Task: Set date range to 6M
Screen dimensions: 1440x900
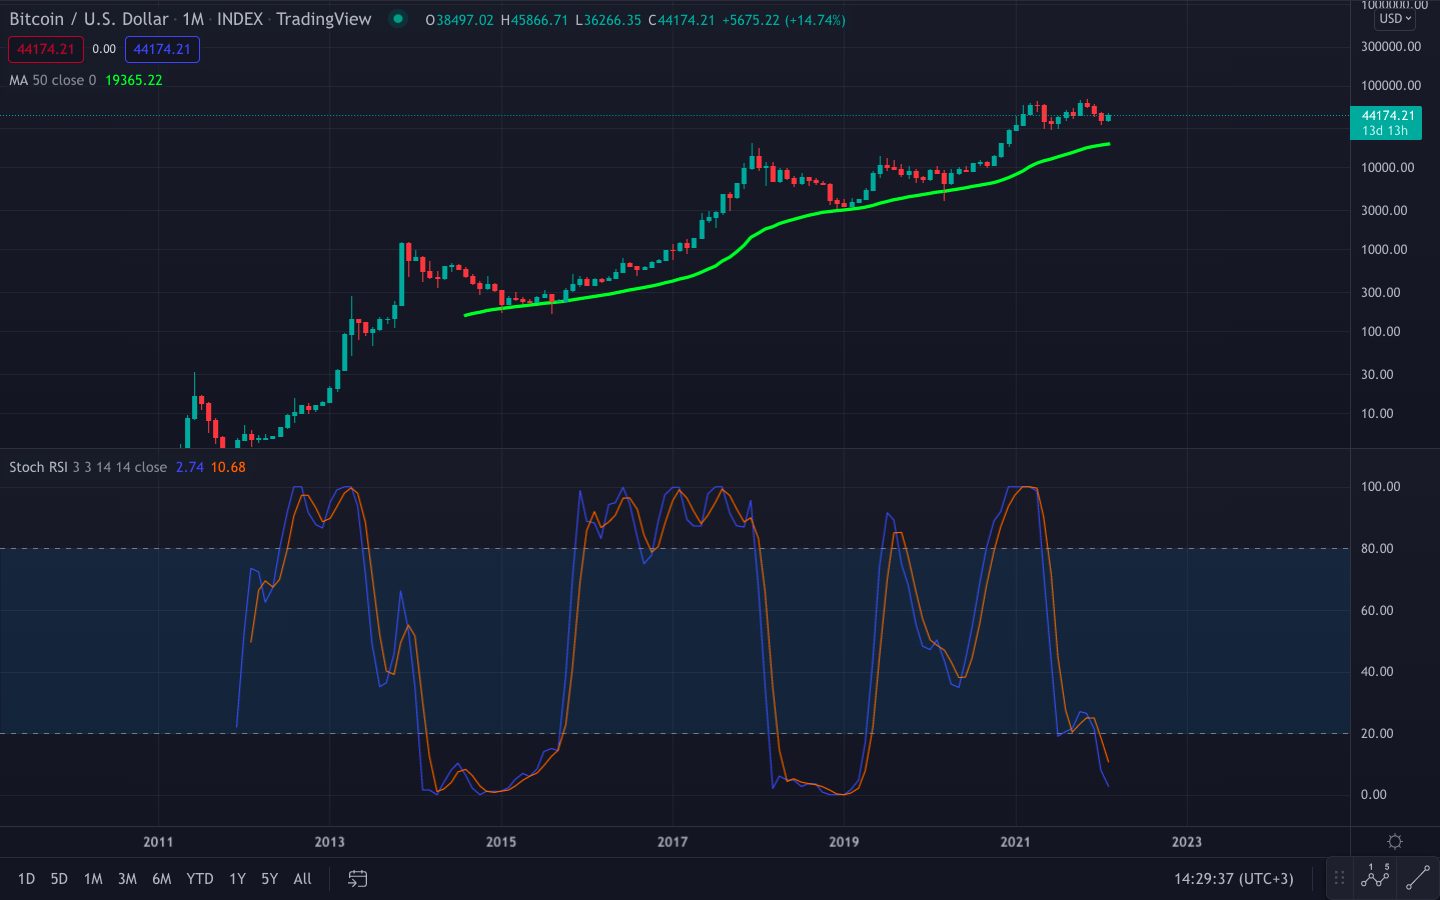Action: coord(161,879)
